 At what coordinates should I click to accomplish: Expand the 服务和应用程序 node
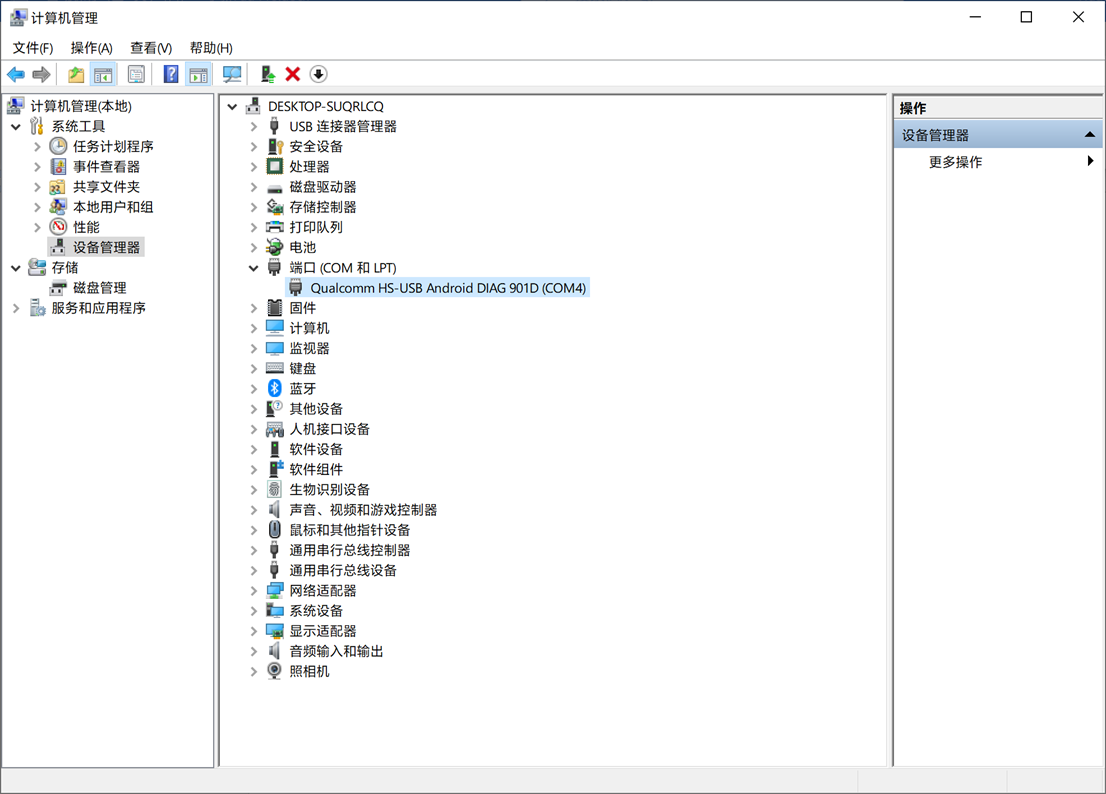[x=16, y=308]
